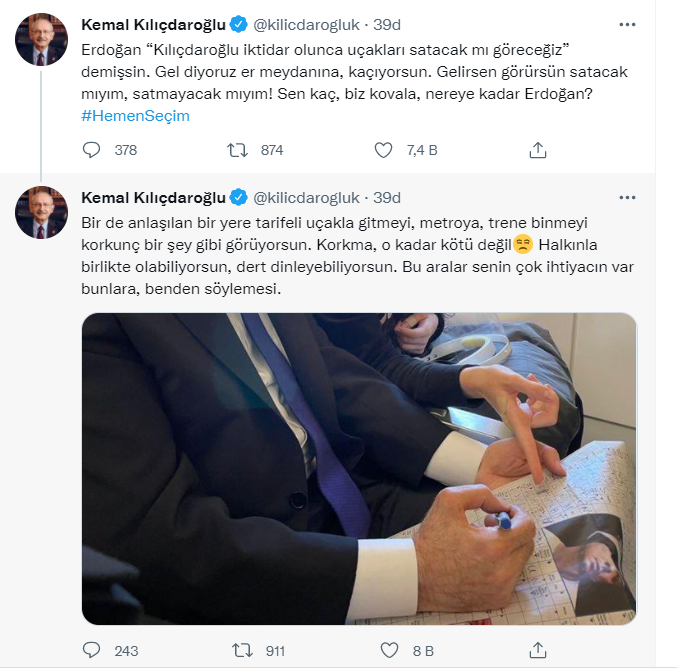
Task: Share the first tweet using share icon
Action: (538, 150)
